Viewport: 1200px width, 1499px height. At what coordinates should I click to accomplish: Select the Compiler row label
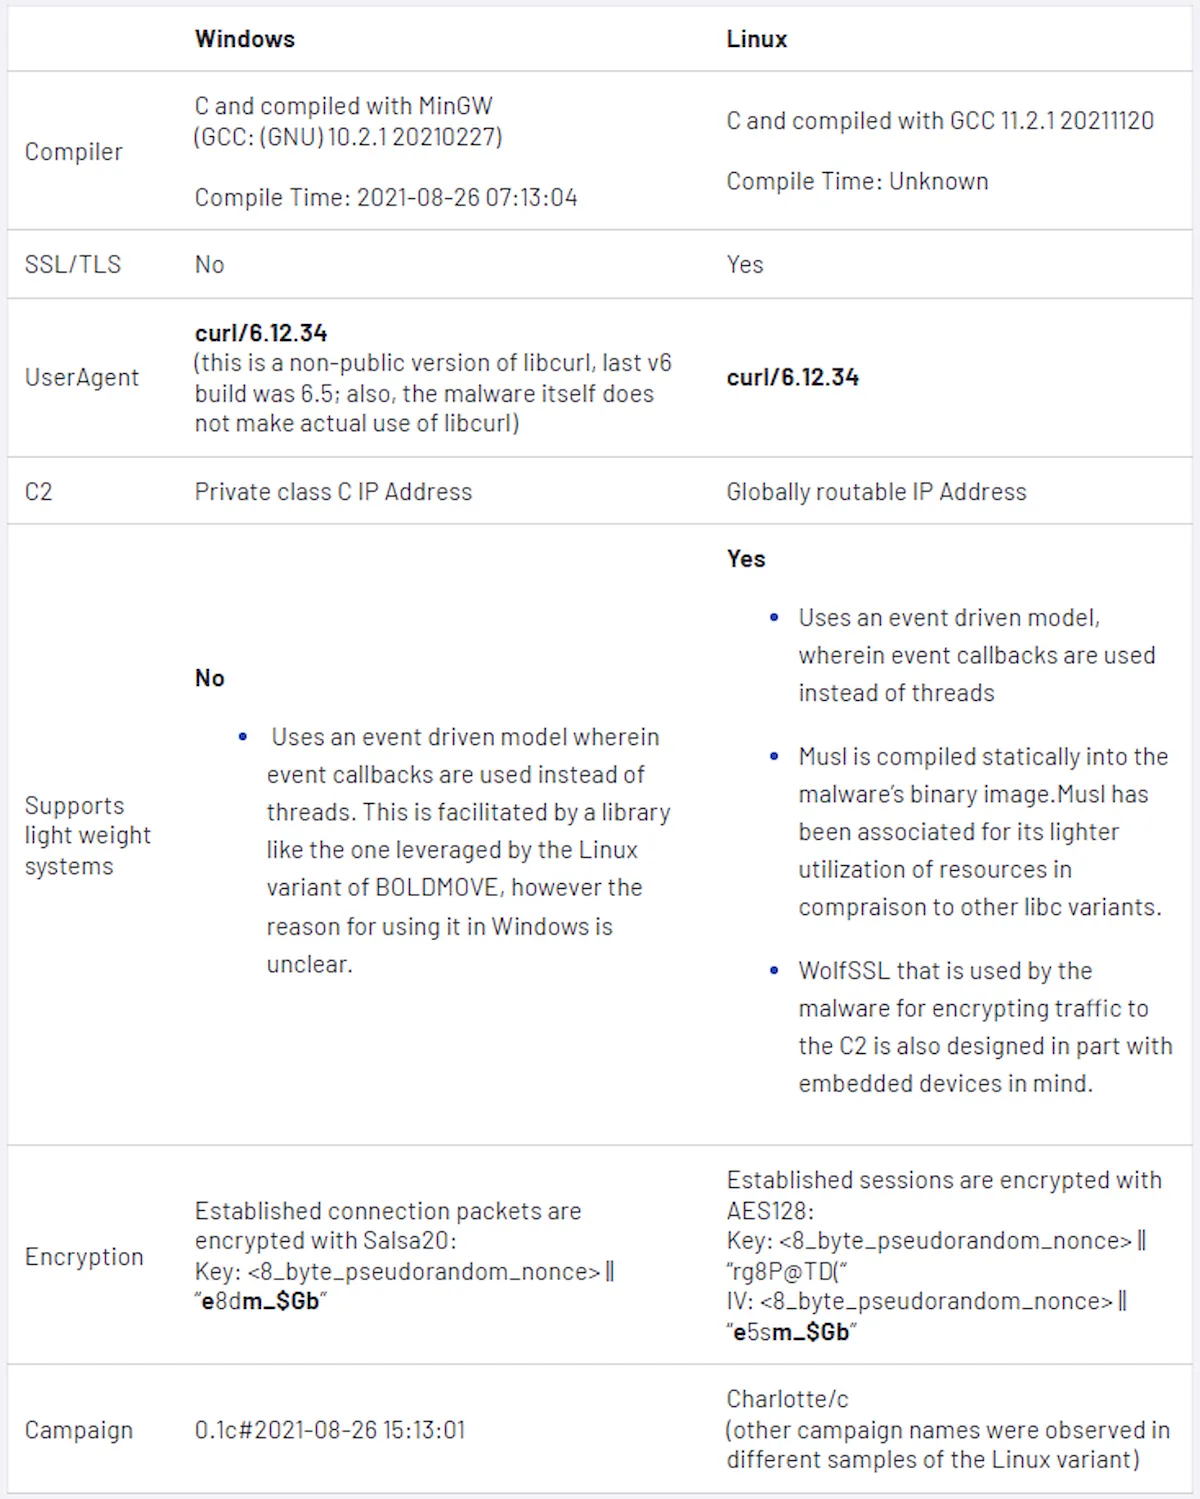74,152
